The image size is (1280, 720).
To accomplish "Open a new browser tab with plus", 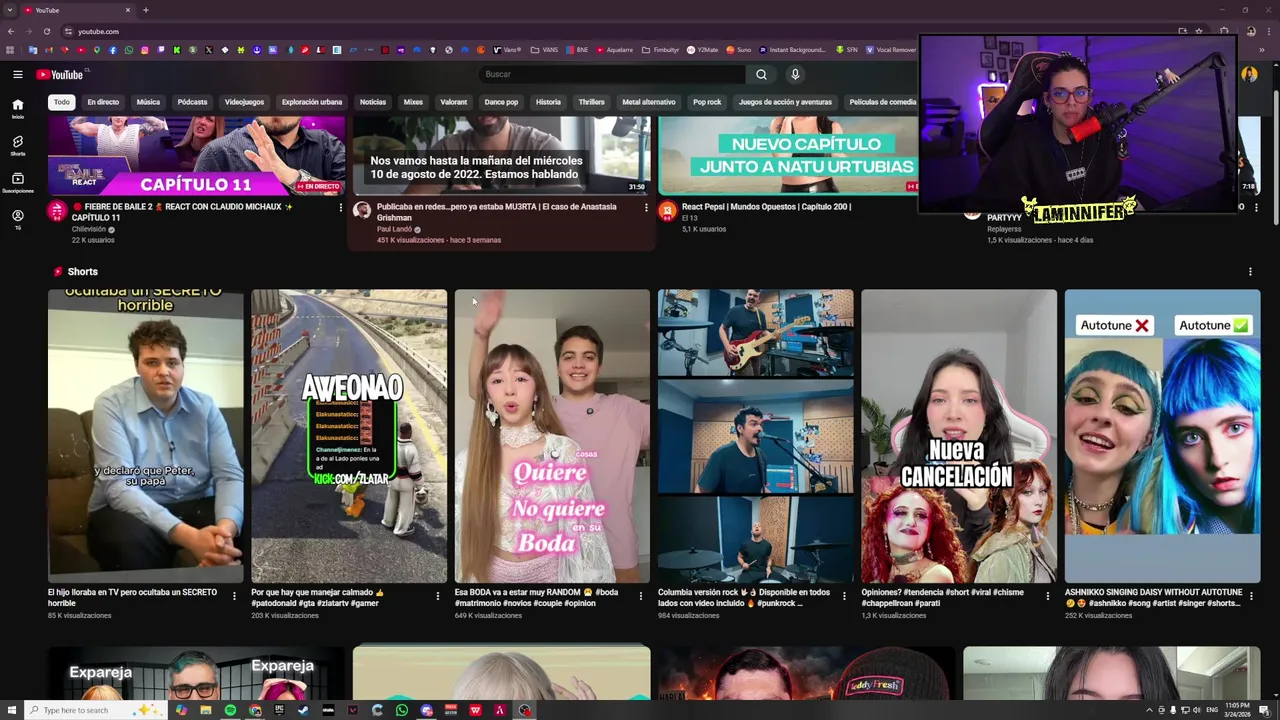I will coord(145,10).
